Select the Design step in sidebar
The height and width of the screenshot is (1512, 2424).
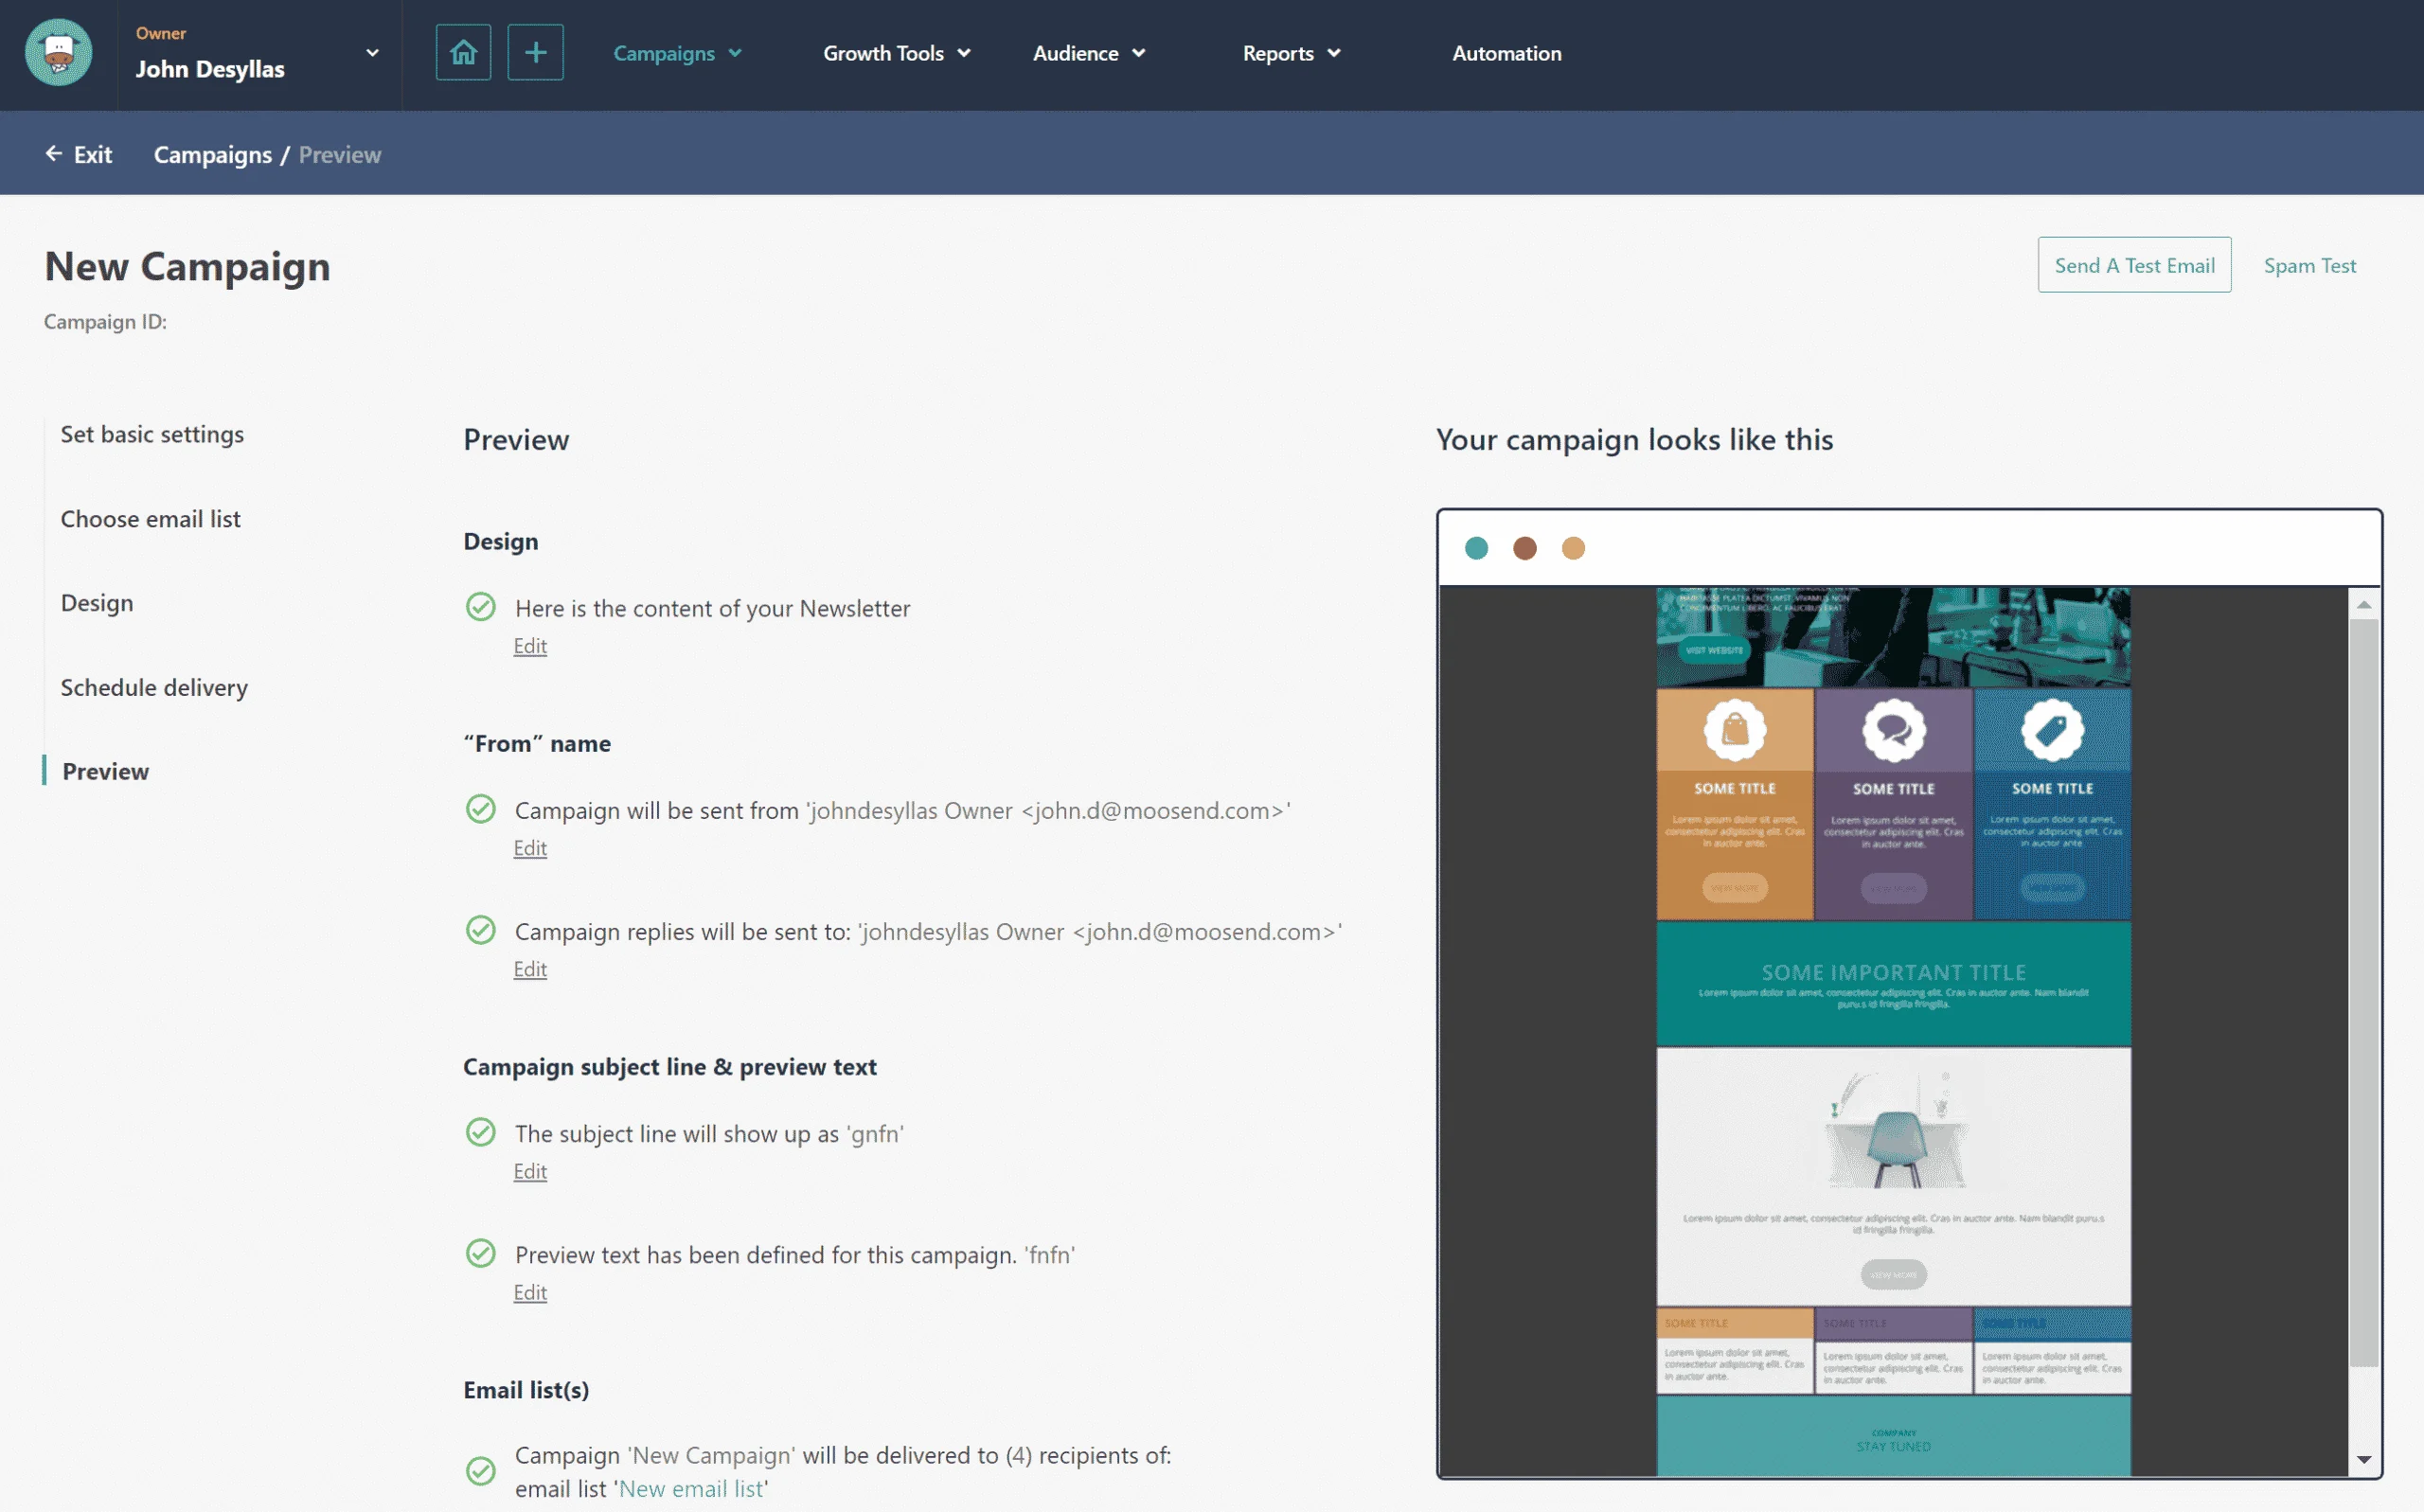click(x=97, y=603)
